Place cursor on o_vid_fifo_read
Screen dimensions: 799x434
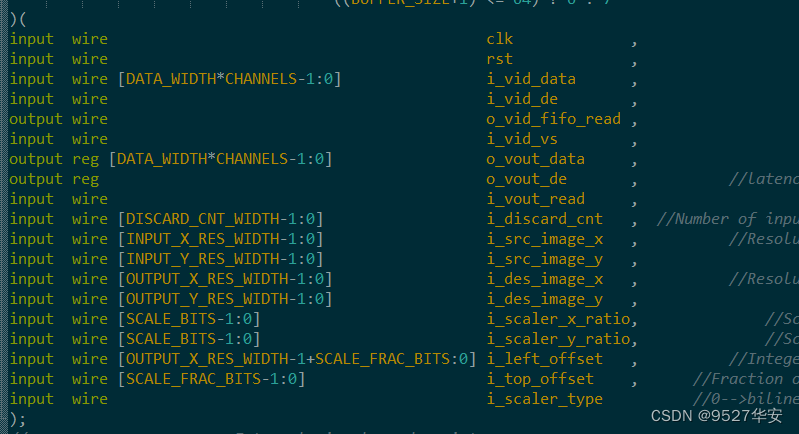553,119
